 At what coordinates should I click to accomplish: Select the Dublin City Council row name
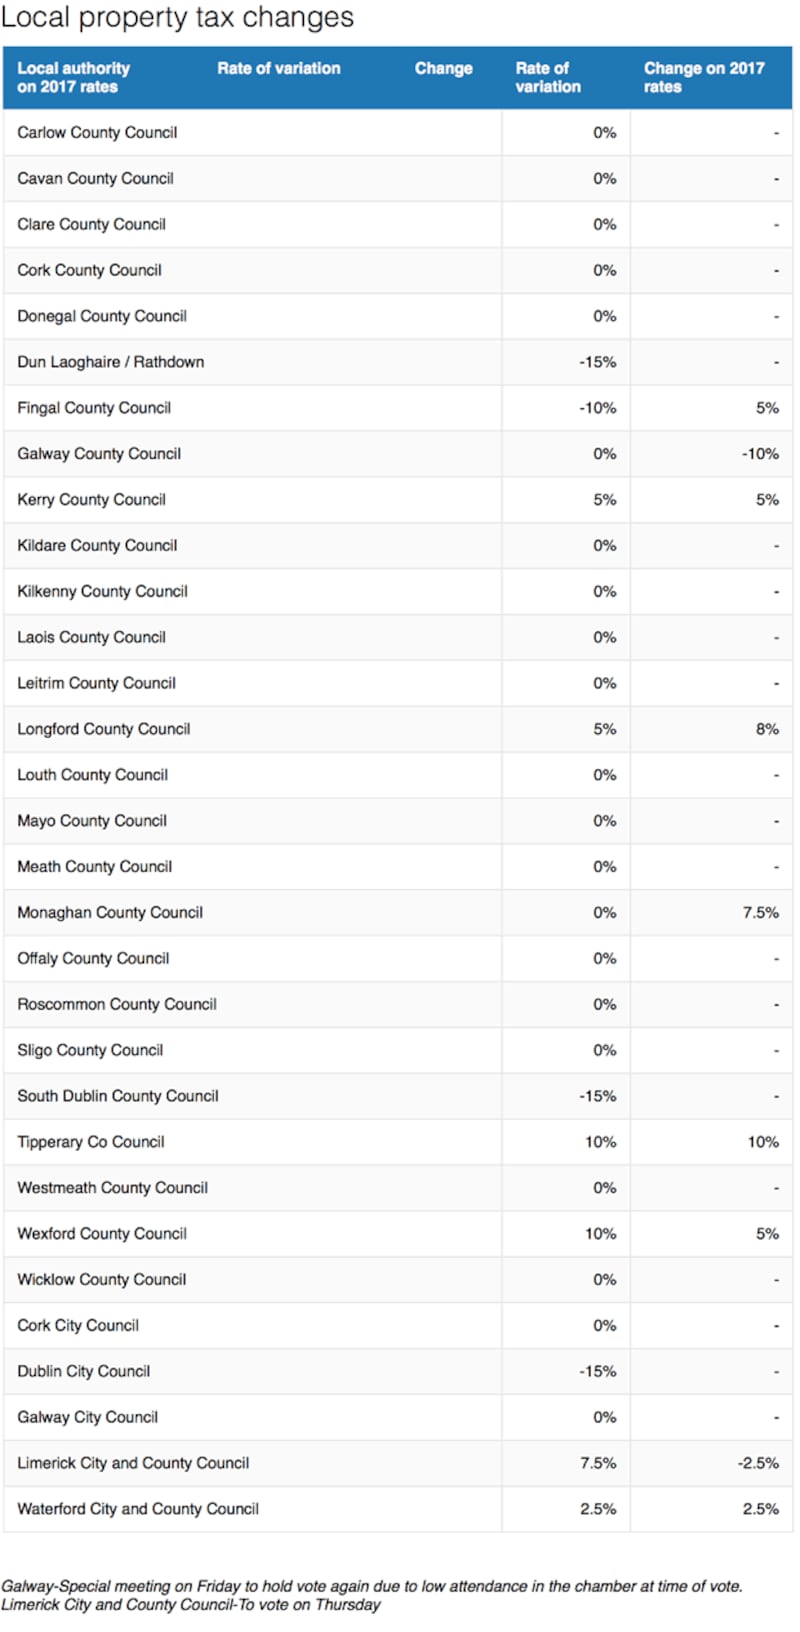pyautogui.click(x=83, y=1371)
